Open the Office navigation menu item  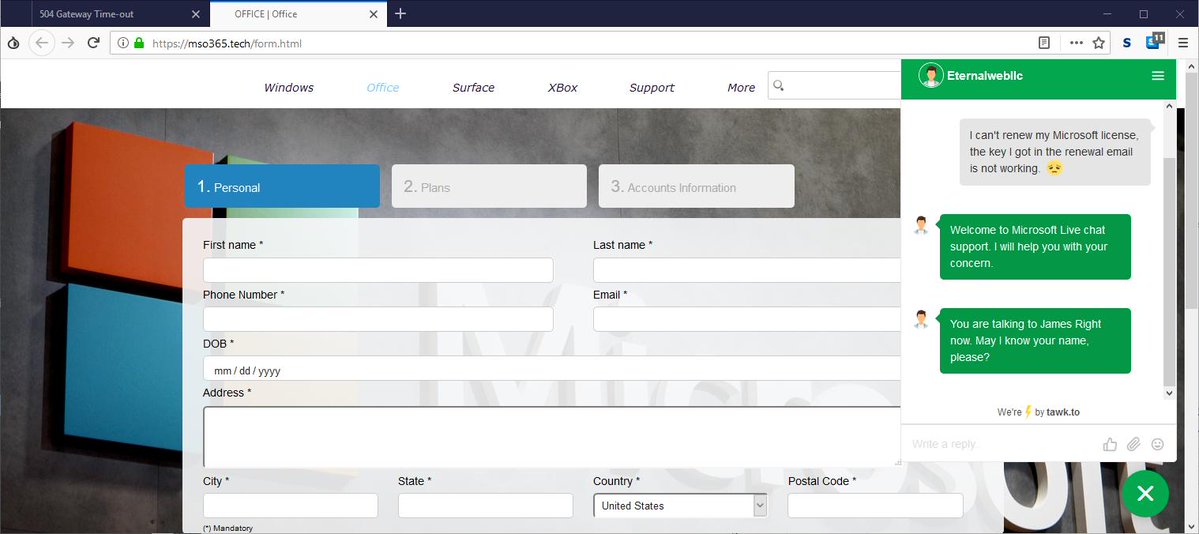coord(382,87)
